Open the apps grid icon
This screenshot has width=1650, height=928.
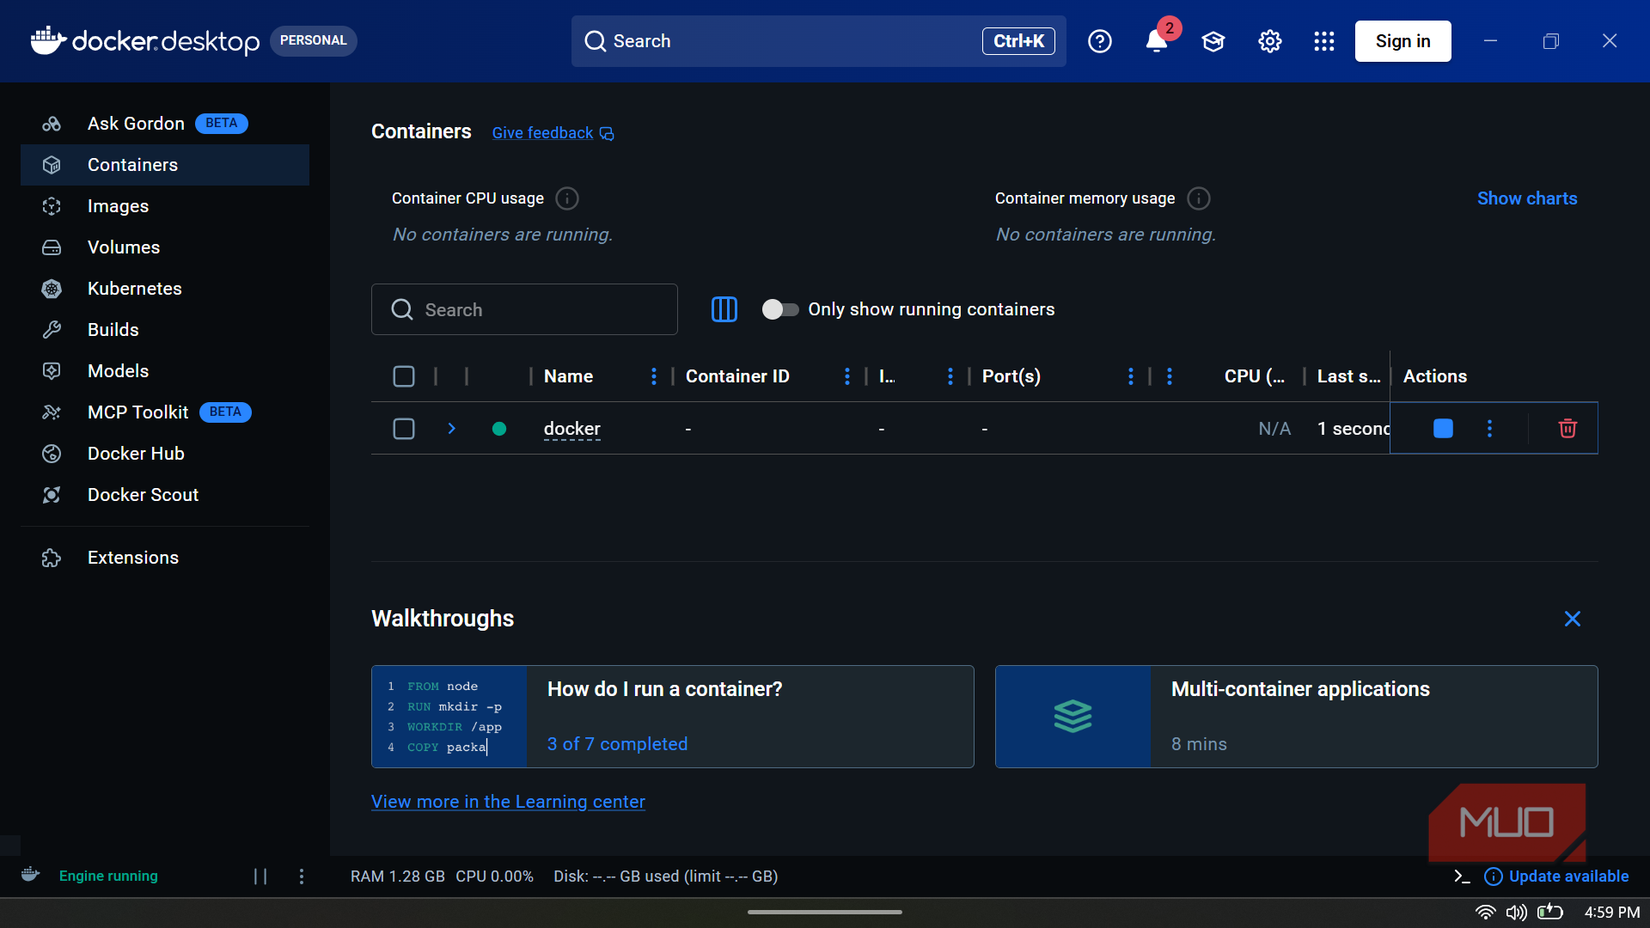pyautogui.click(x=1324, y=41)
